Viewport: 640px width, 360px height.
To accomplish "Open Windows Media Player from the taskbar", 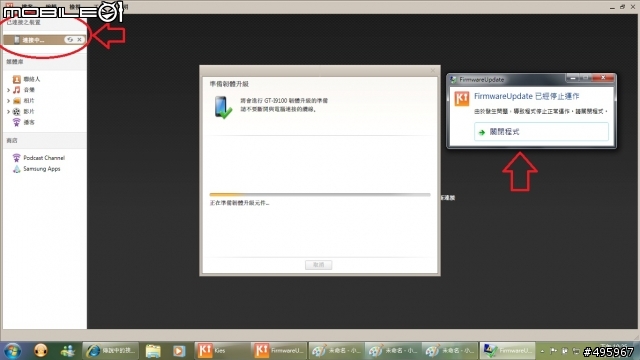I will coord(178,351).
